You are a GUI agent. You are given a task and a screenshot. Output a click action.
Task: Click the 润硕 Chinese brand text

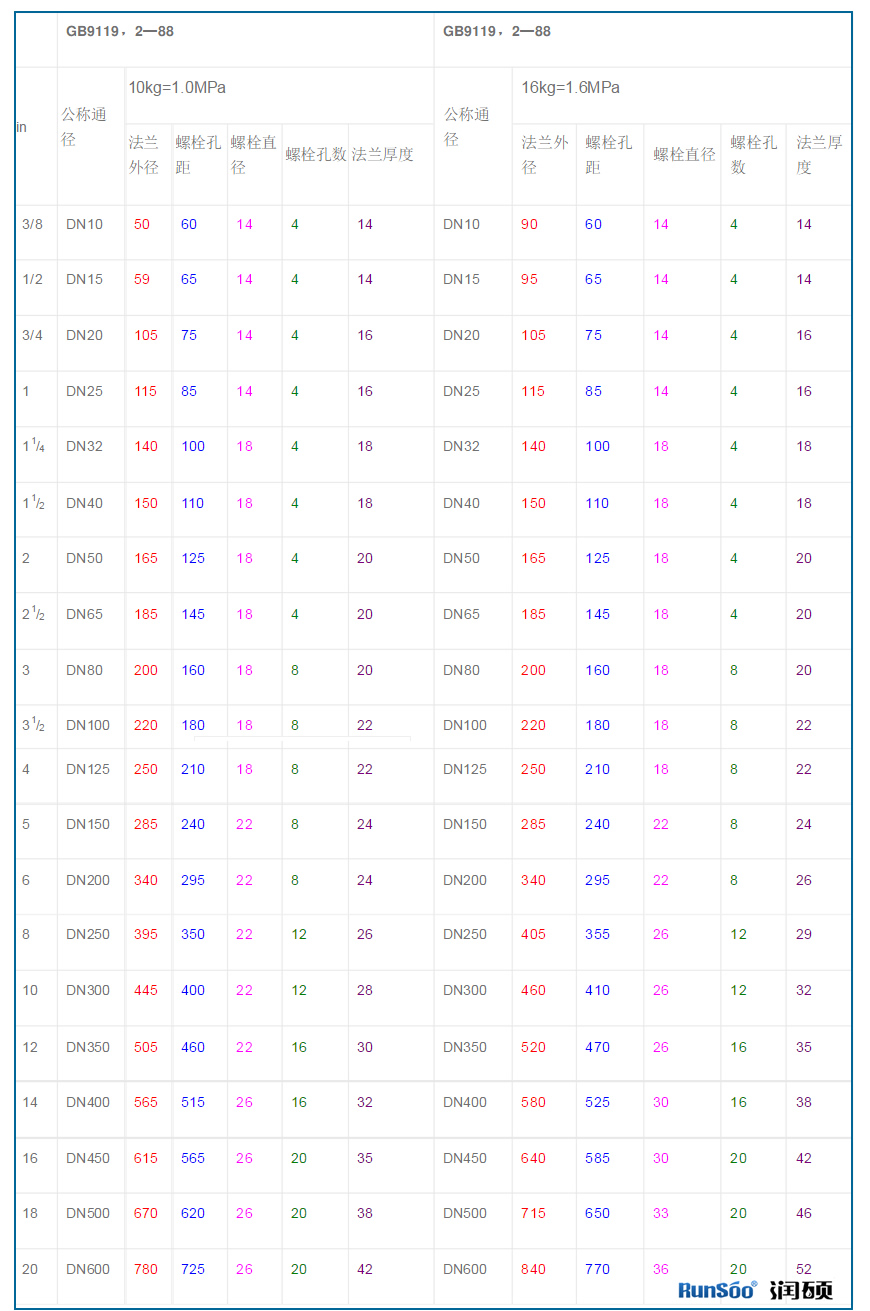click(x=801, y=1290)
